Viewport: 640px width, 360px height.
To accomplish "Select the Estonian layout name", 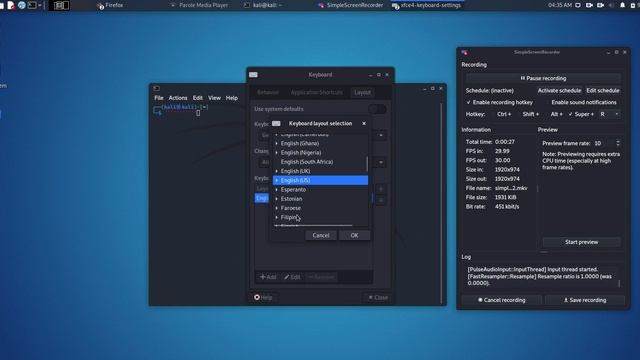I will coord(291,199).
